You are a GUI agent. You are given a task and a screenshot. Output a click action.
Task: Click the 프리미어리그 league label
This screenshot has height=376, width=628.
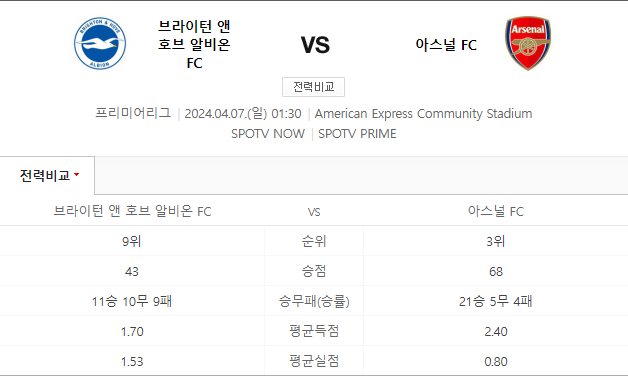point(133,113)
